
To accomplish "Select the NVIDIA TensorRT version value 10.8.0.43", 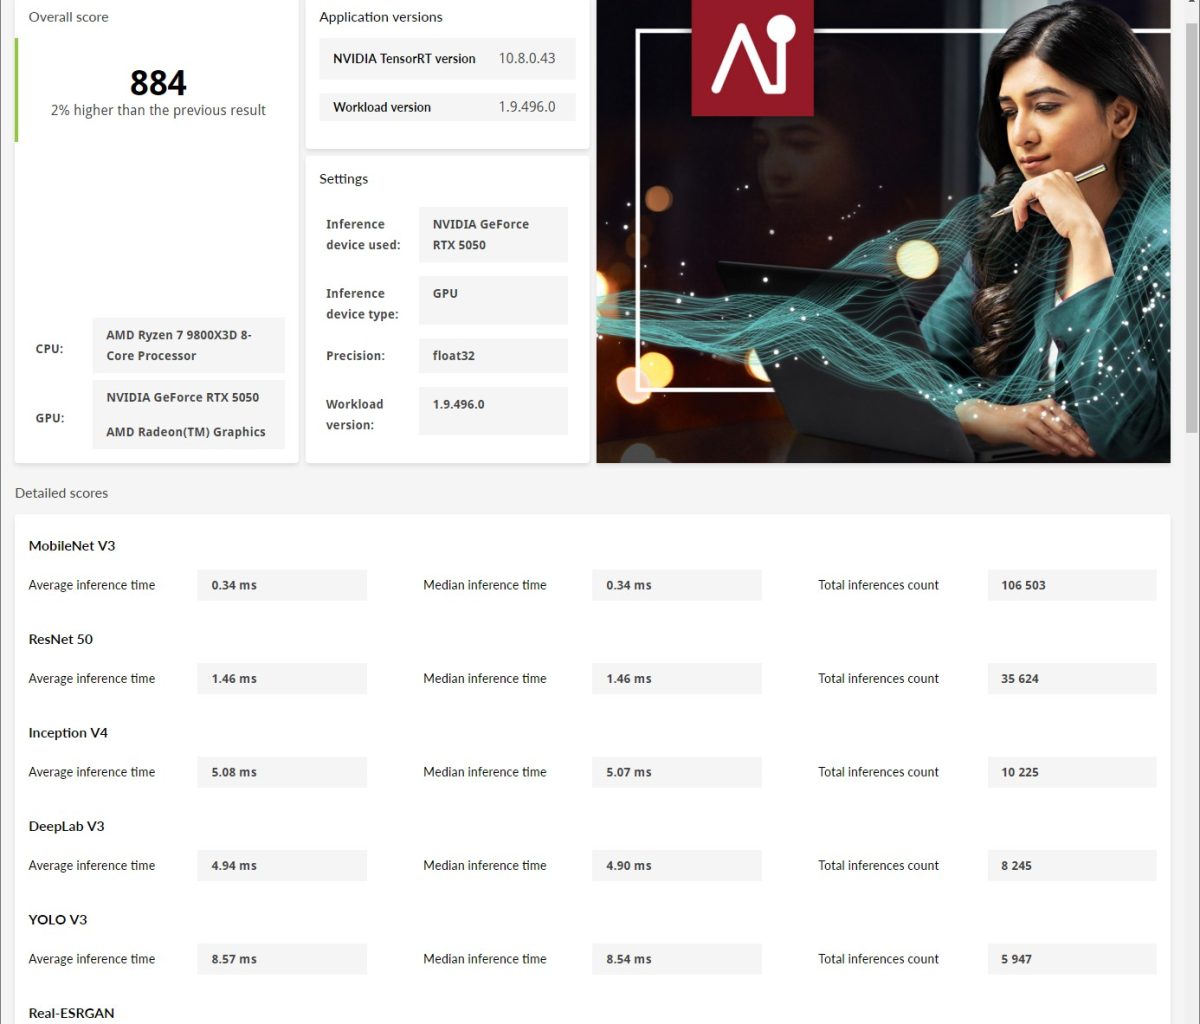I will point(527,58).
